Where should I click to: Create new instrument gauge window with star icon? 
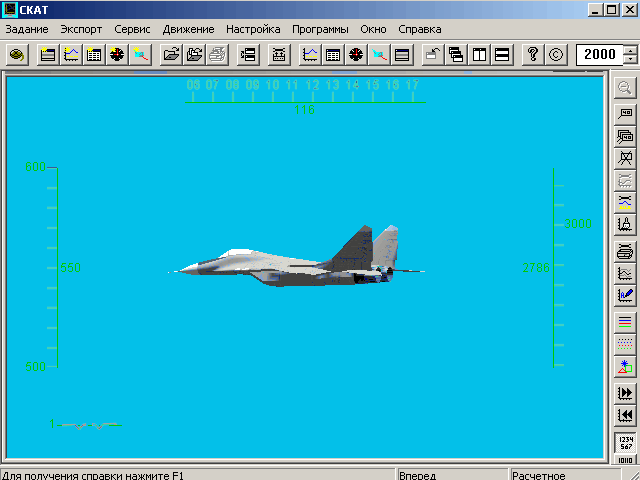tap(117, 54)
